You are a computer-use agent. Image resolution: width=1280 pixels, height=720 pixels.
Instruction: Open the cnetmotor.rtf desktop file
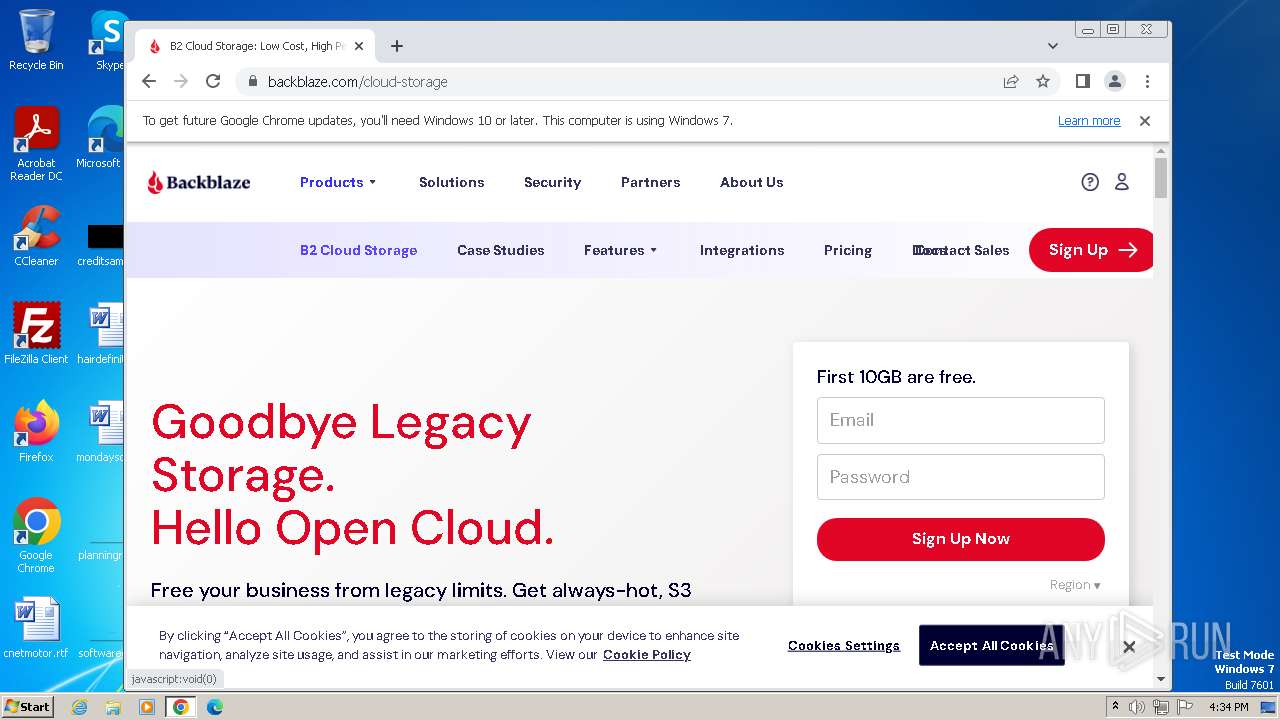[x=36, y=628]
